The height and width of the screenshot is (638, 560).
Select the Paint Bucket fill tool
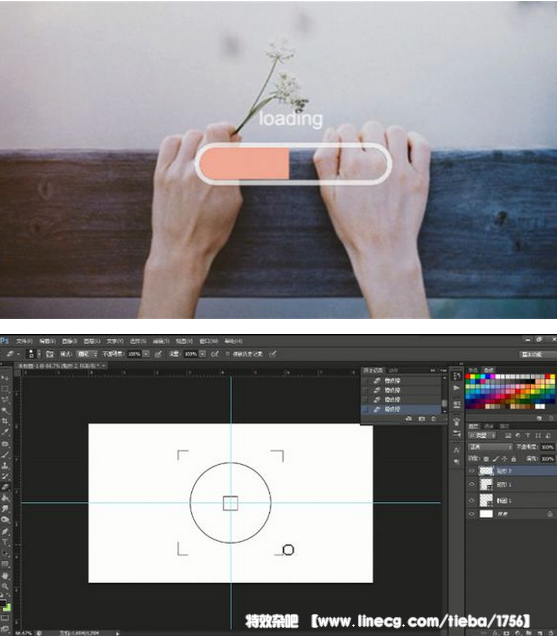pos(5,498)
